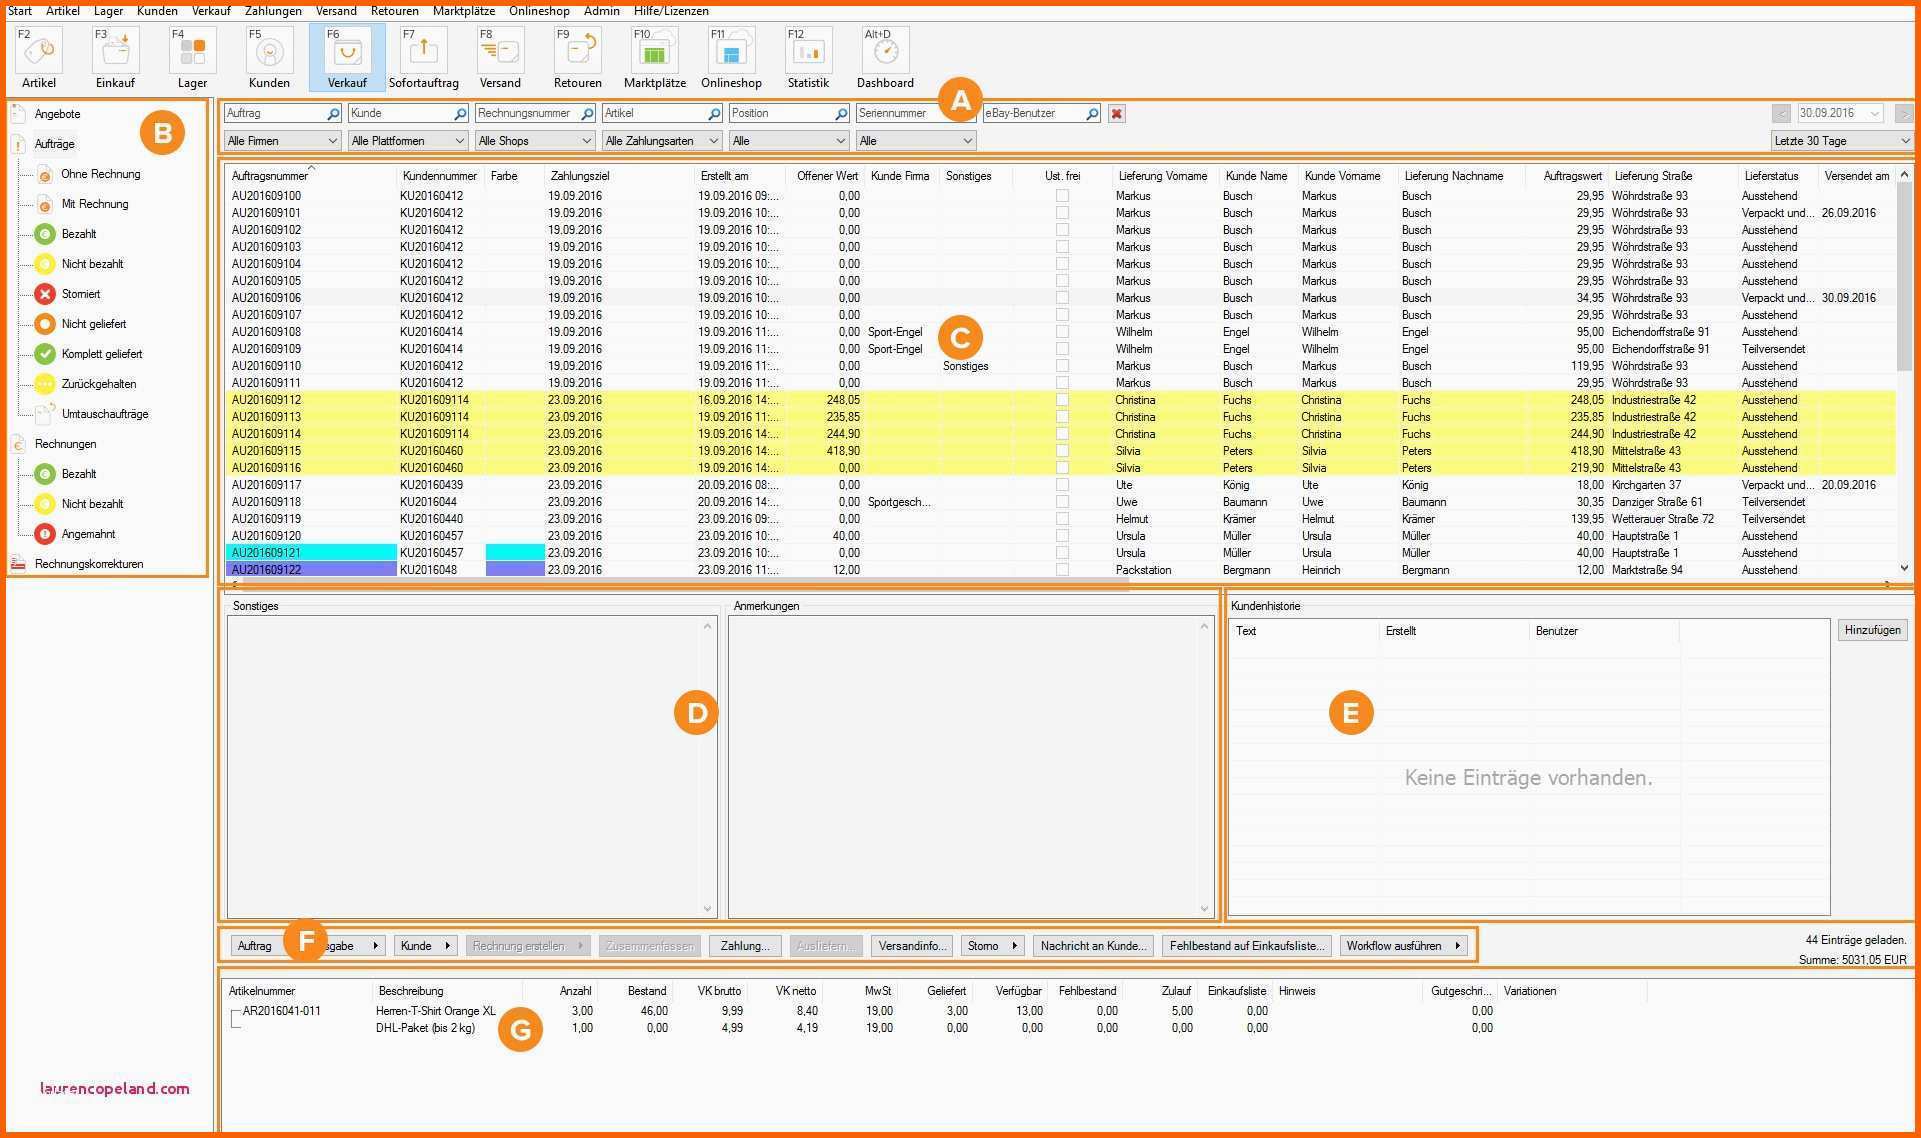Open Rechnungskorrekturen in sidebar
This screenshot has height=1138, width=1921.
[78, 564]
